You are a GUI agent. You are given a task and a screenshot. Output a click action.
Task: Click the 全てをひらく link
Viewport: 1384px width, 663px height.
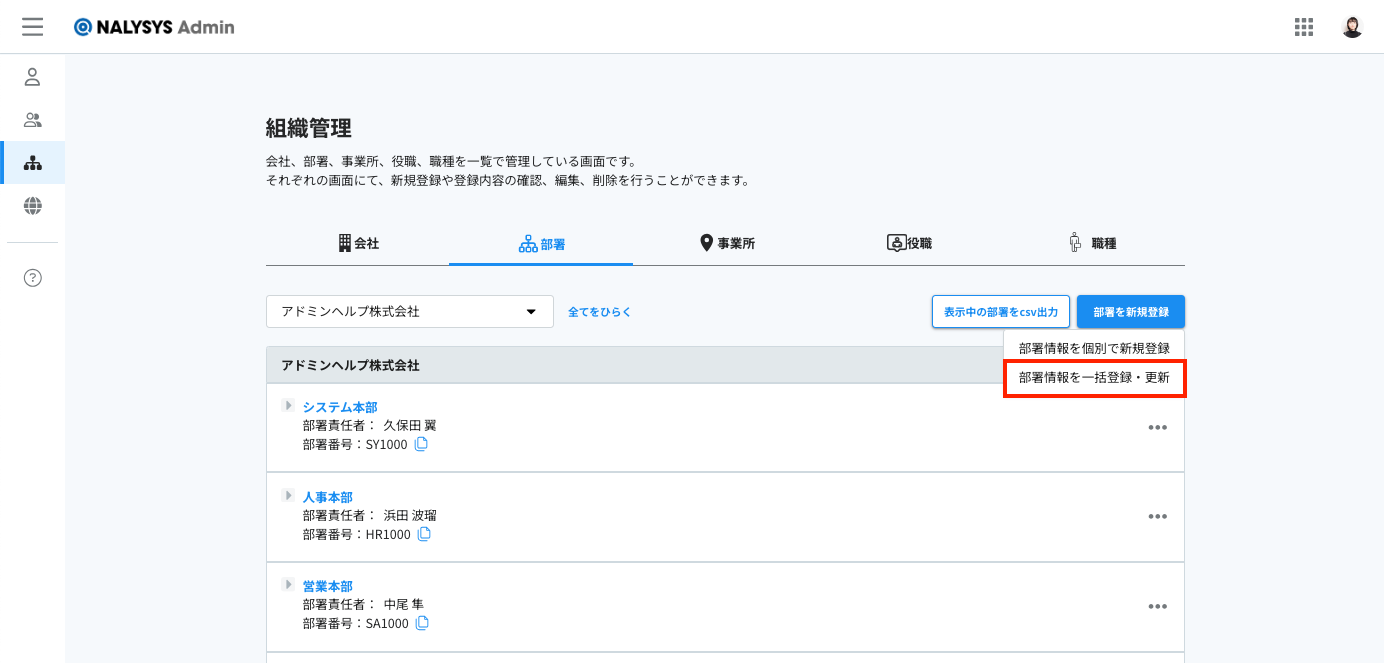click(600, 312)
